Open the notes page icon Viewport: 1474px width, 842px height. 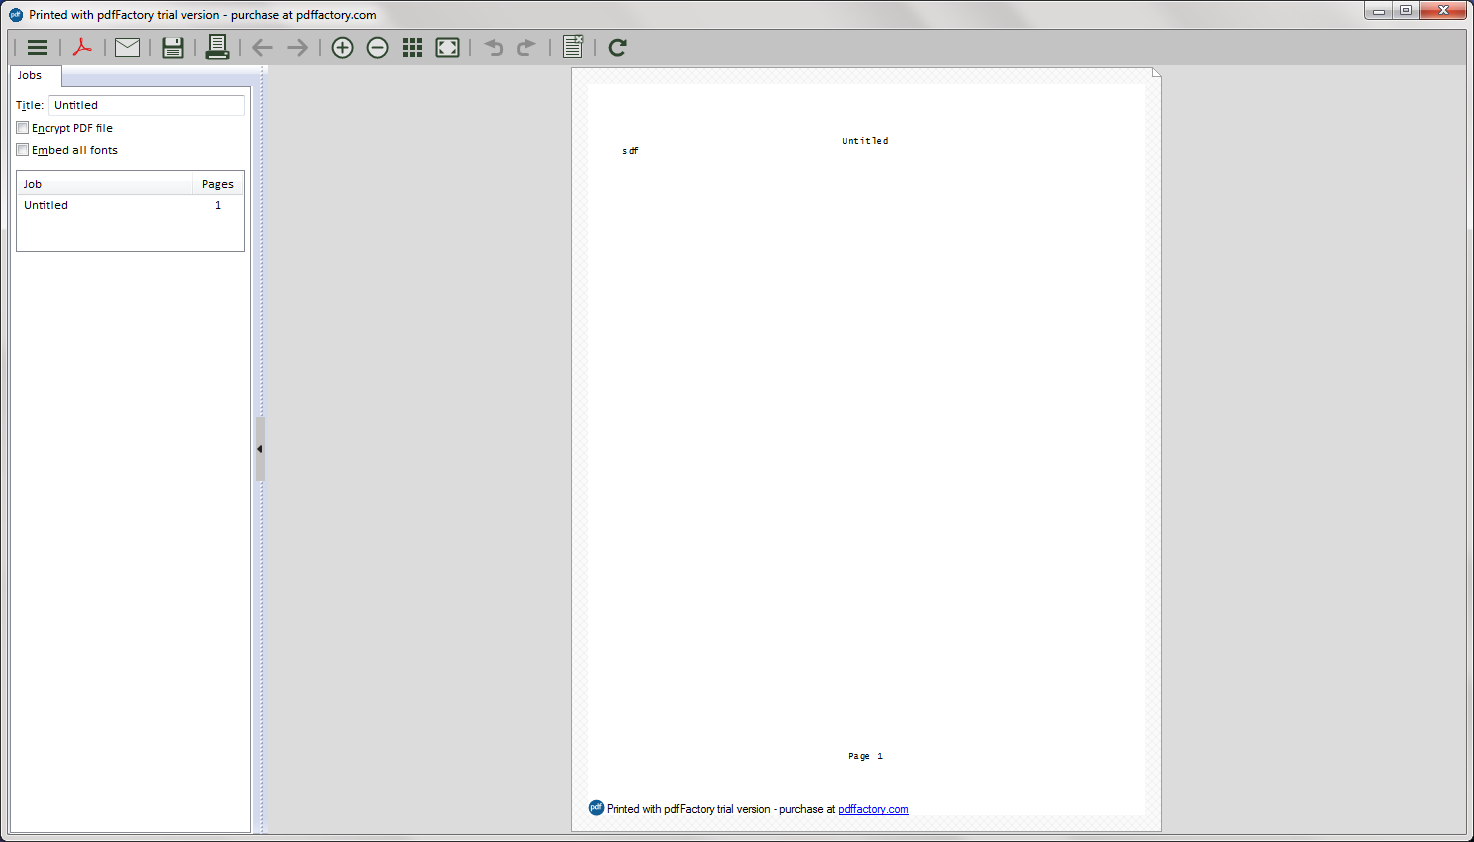click(x=573, y=47)
